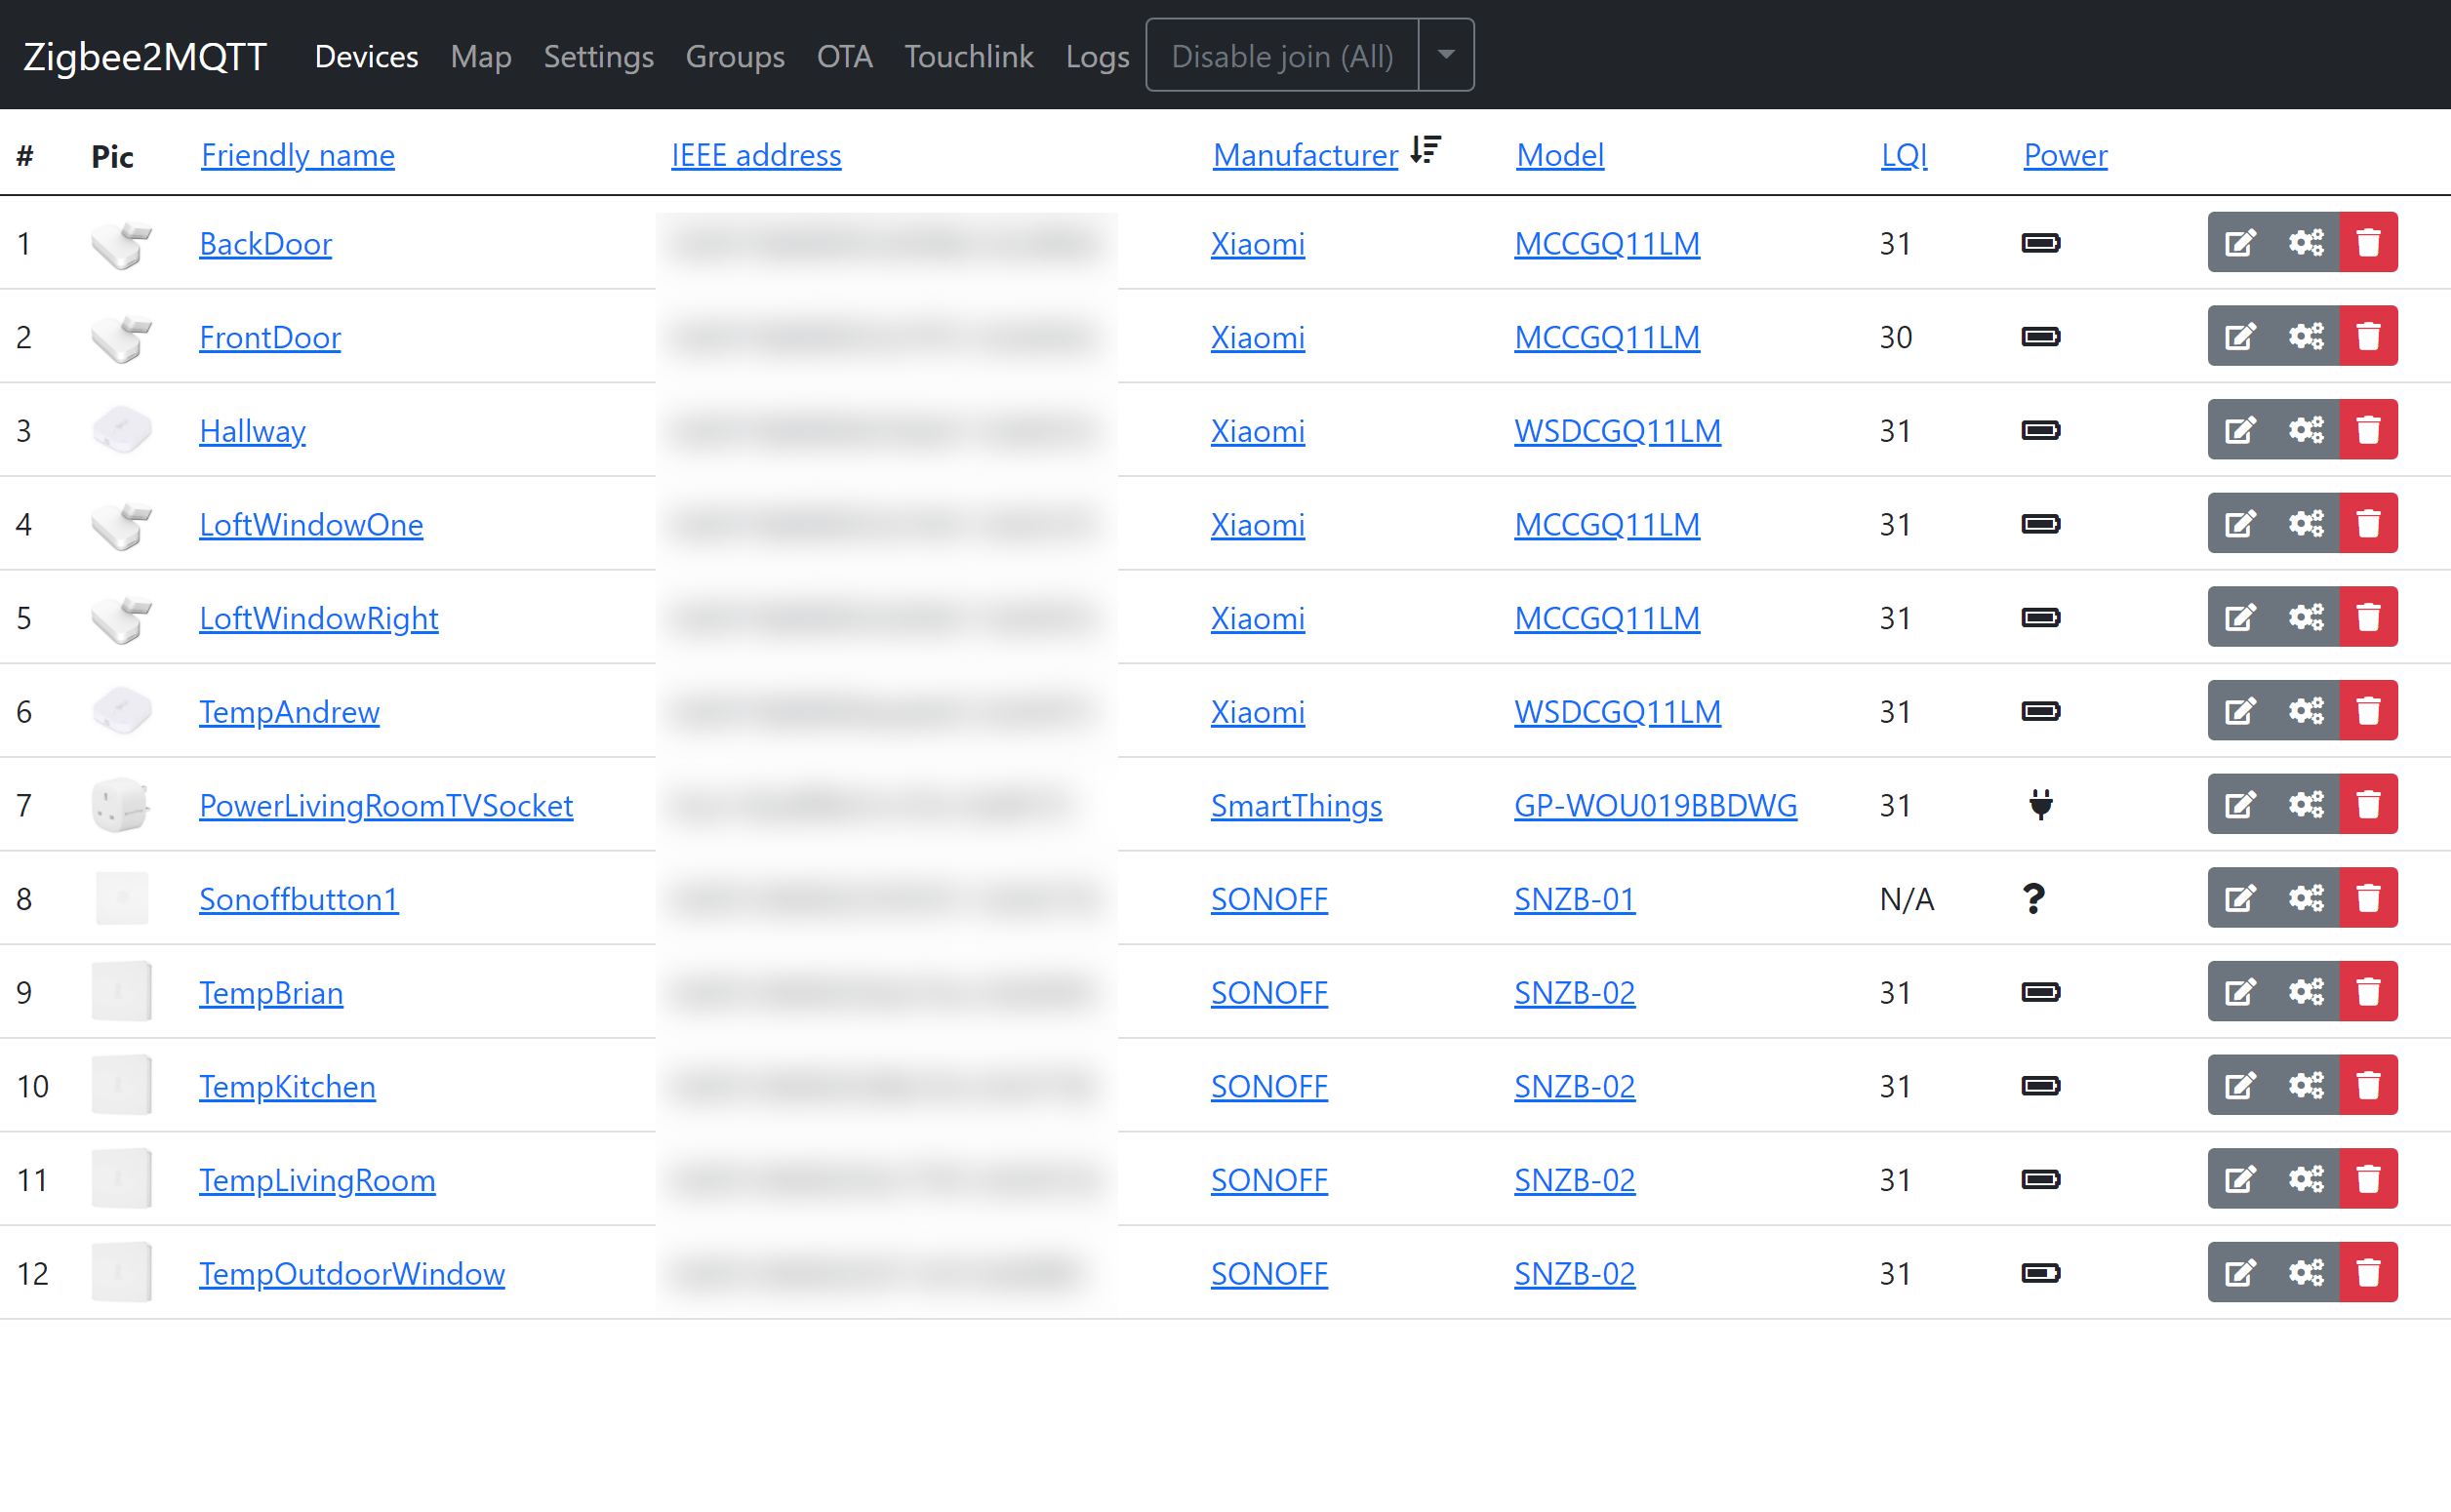Switch to the Logs page
The height and width of the screenshot is (1512, 2451).
pos(1097,56)
